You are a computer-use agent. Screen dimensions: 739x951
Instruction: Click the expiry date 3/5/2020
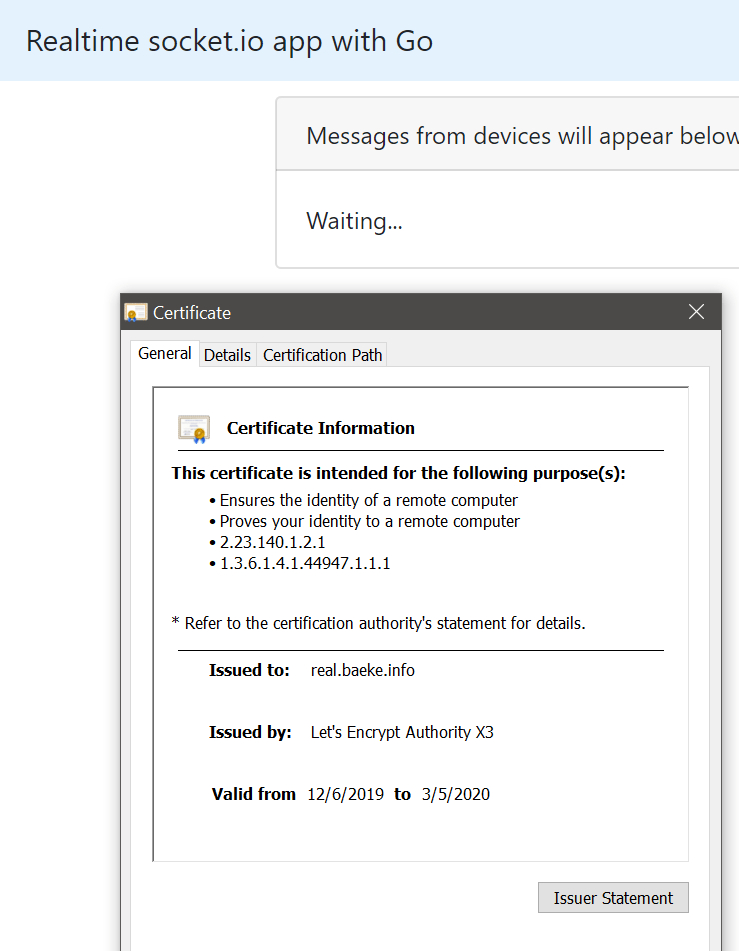[455, 794]
